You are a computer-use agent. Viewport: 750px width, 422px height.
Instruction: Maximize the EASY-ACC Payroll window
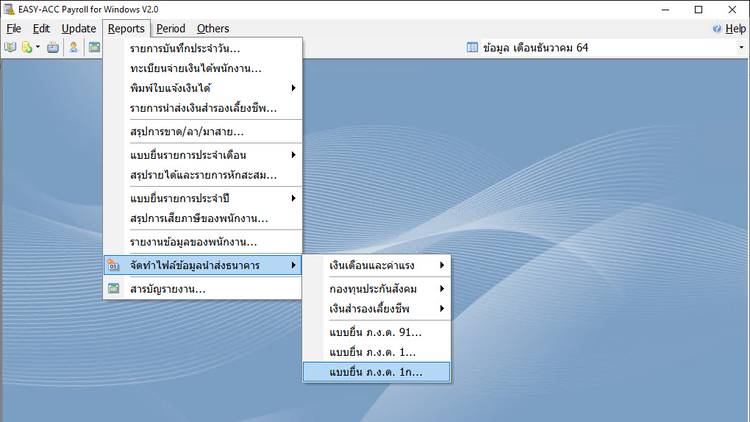[699, 10]
